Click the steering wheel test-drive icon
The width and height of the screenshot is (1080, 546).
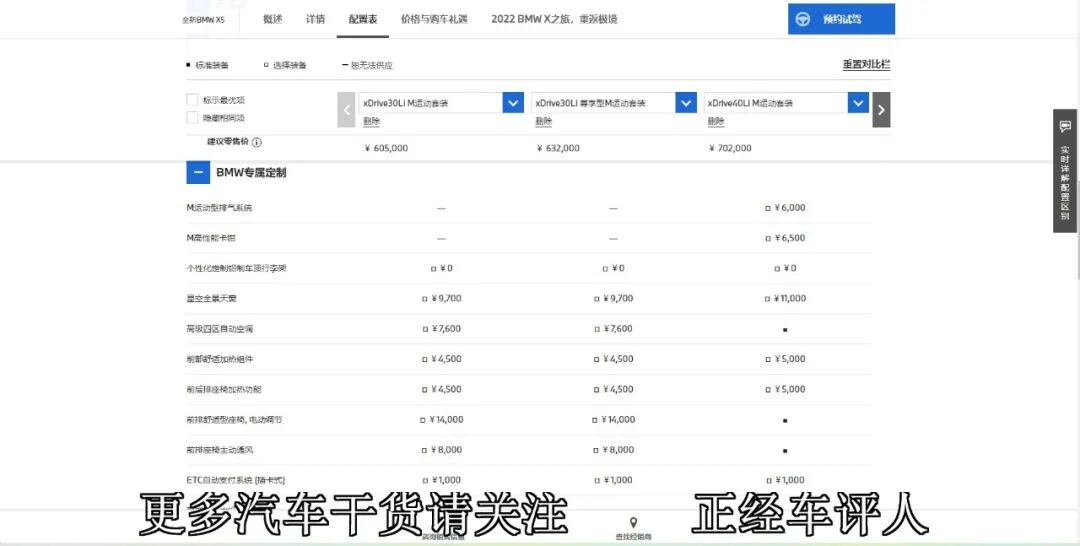coord(802,19)
